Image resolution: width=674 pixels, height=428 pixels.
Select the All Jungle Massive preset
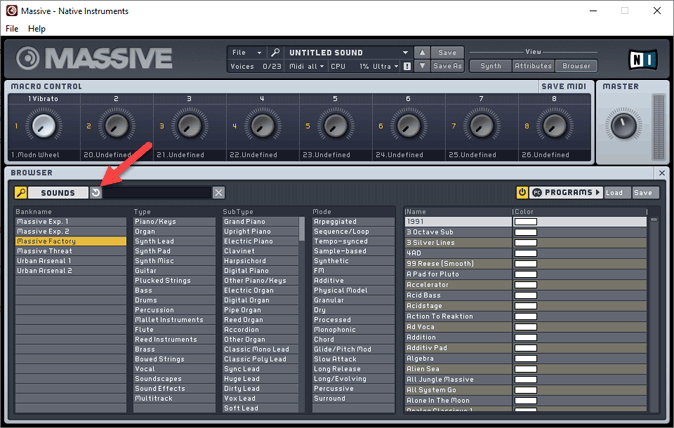458,379
